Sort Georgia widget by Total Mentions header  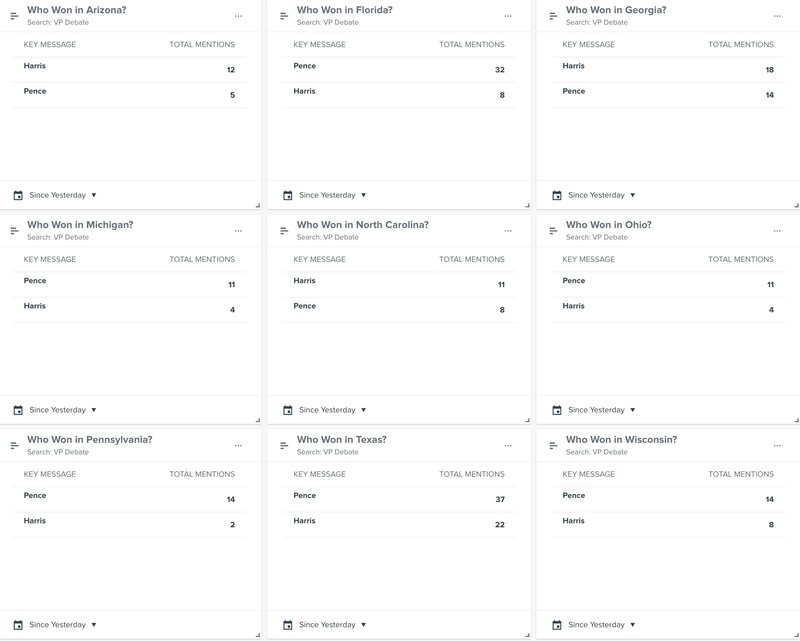pos(741,45)
